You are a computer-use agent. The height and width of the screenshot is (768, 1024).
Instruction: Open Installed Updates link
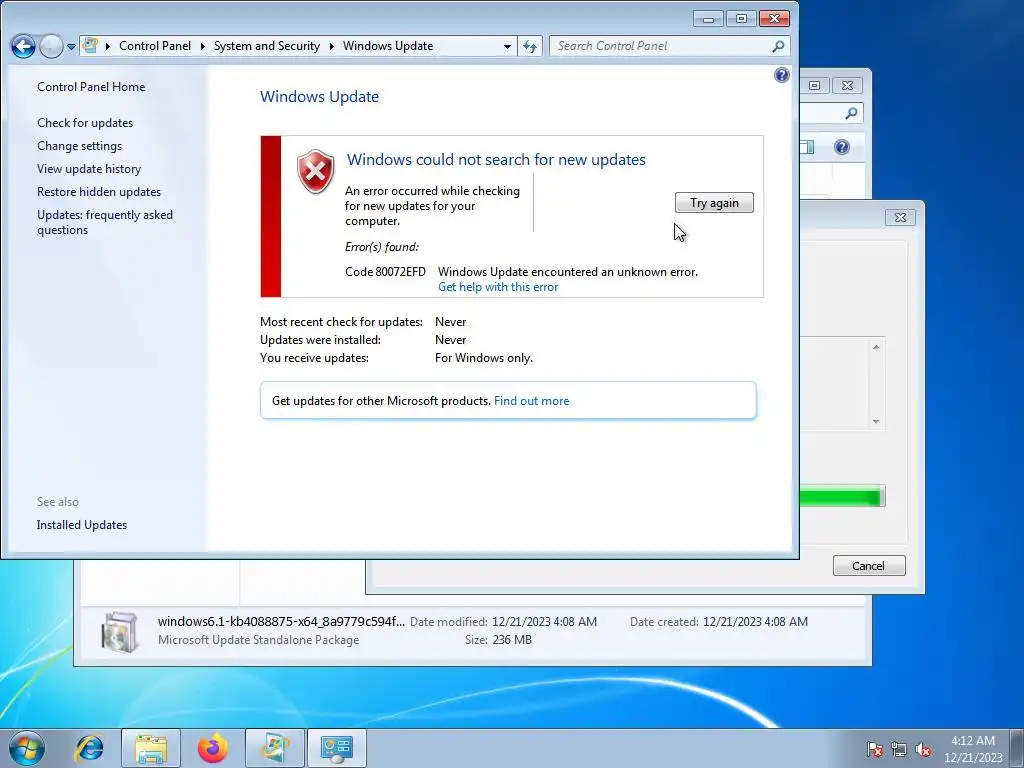click(x=82, y=525)
